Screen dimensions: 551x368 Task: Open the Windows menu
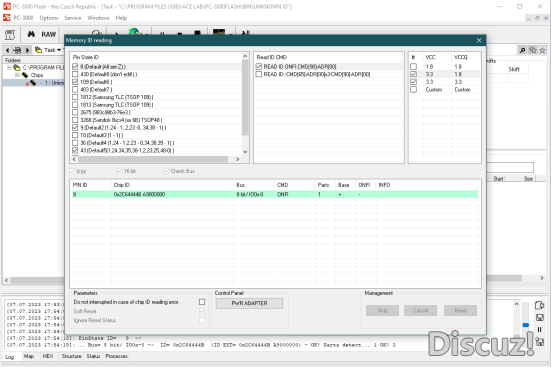click(98, 18)
